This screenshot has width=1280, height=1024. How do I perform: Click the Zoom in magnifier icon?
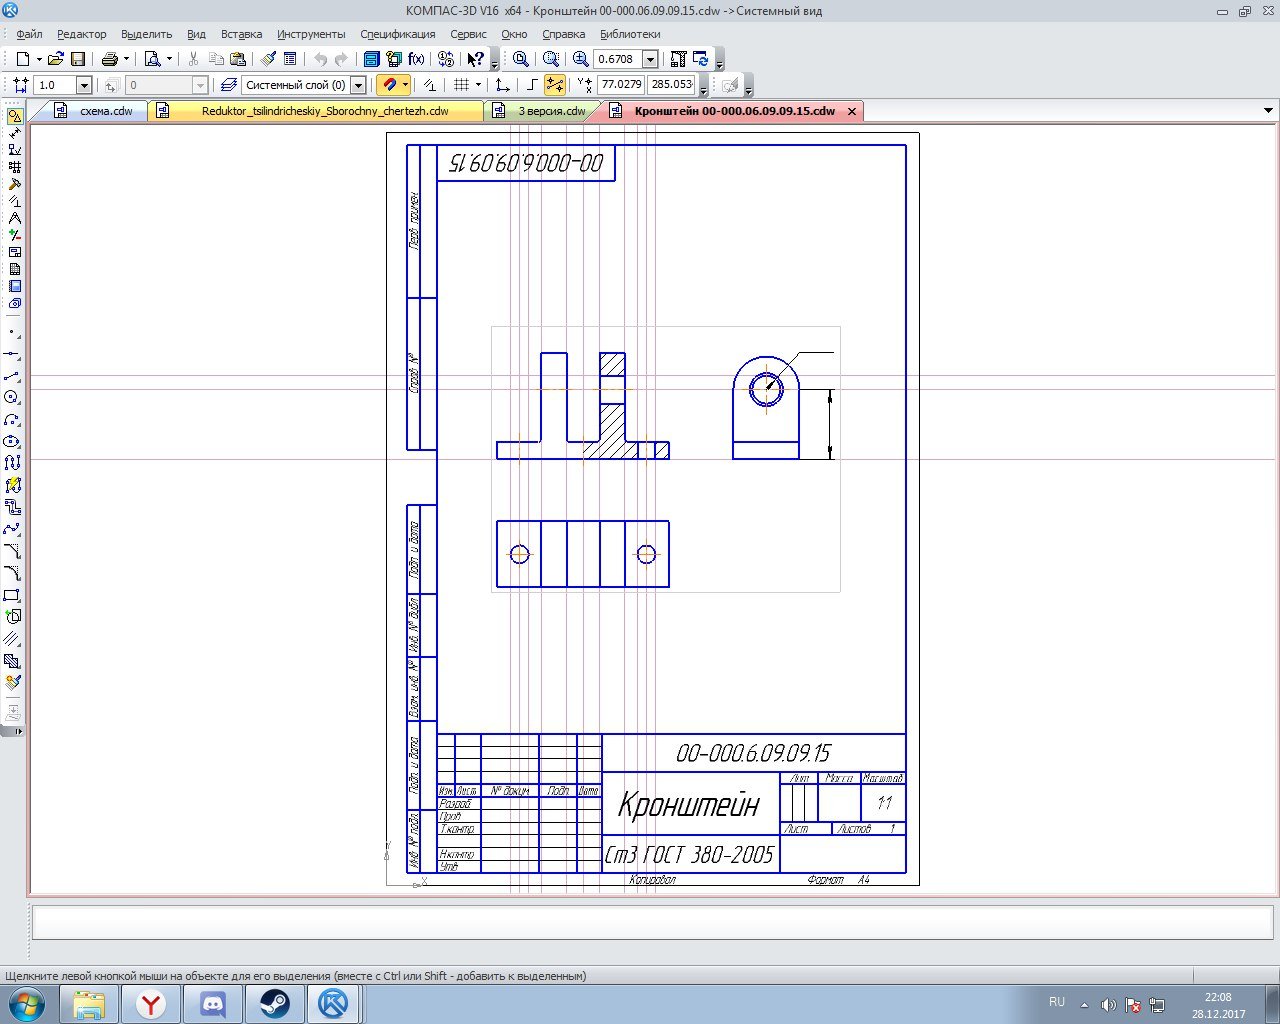point(580,59)
